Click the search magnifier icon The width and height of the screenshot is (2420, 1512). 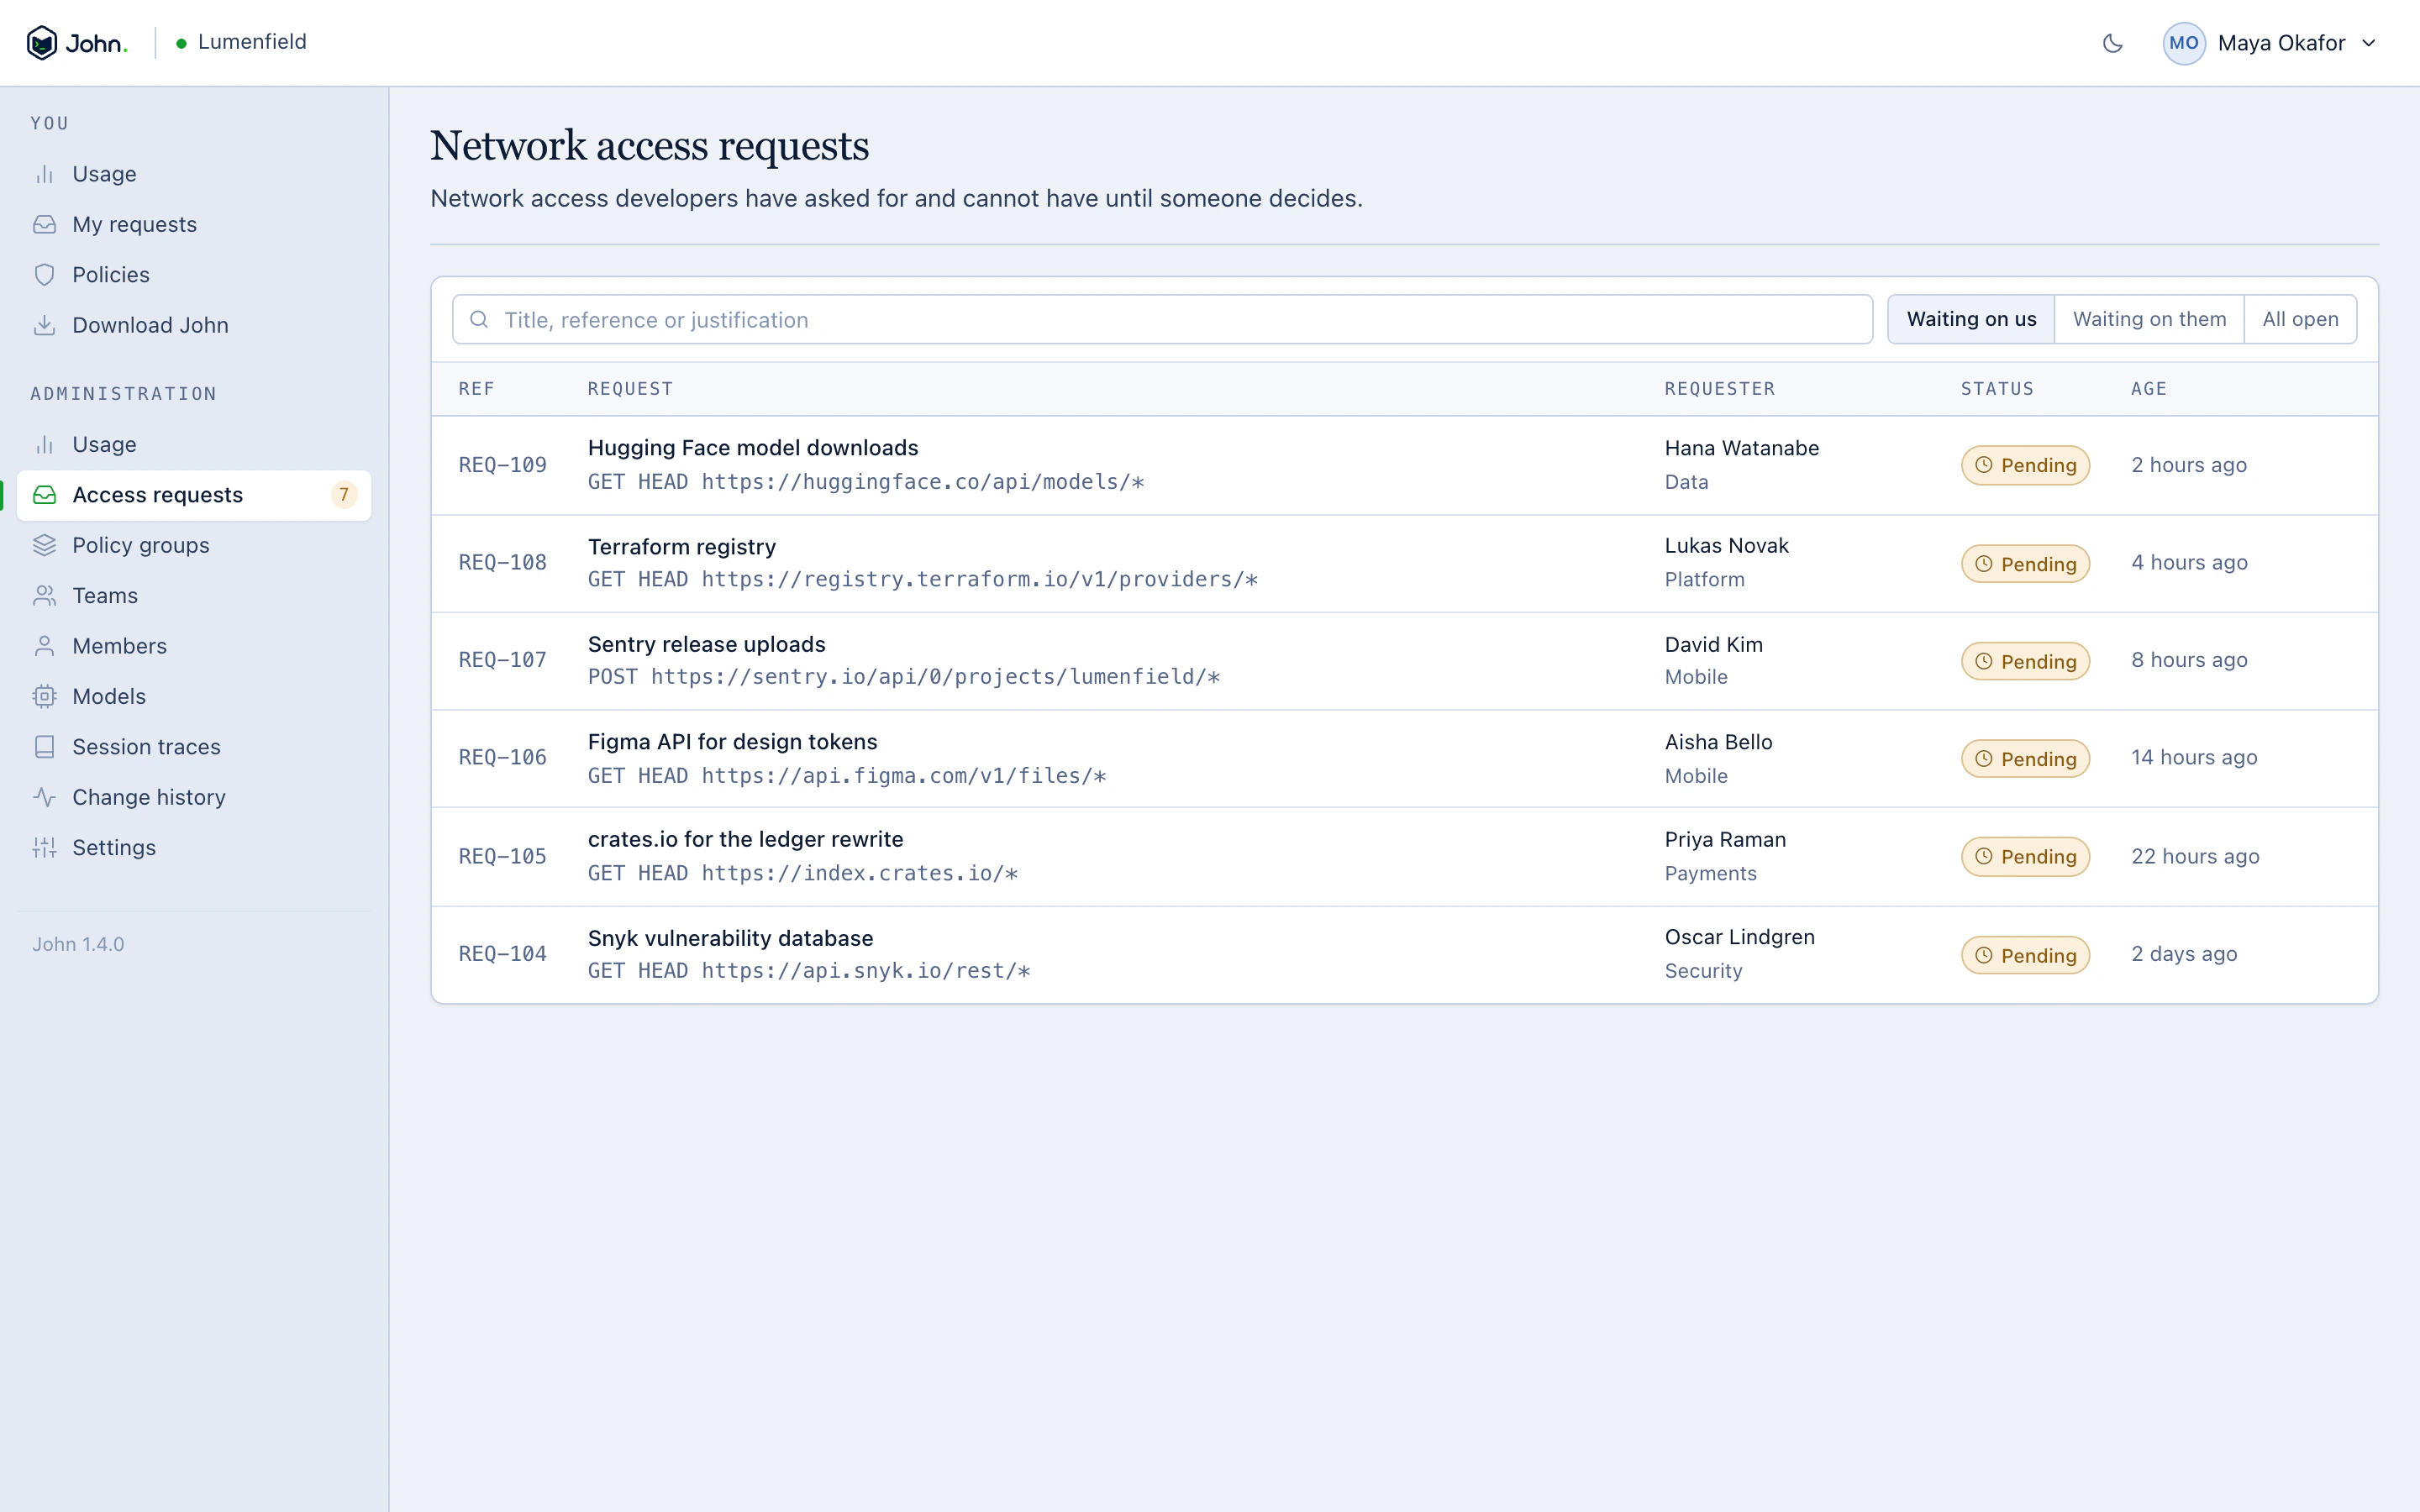[479, 319]
